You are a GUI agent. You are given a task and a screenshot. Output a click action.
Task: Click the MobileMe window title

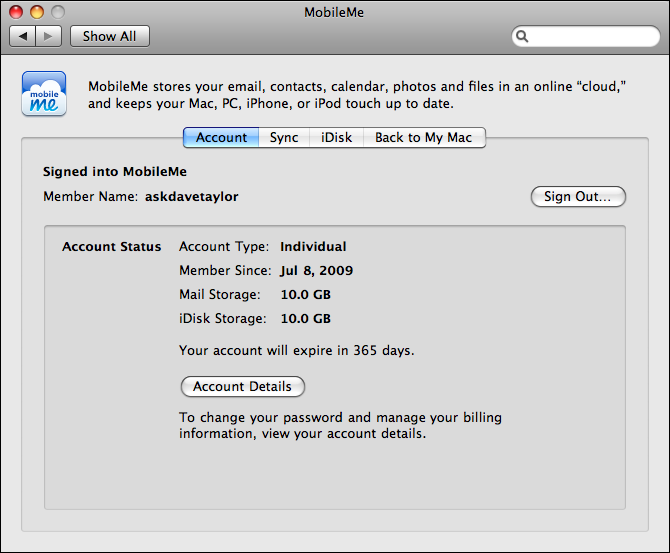tap(334, 12)
